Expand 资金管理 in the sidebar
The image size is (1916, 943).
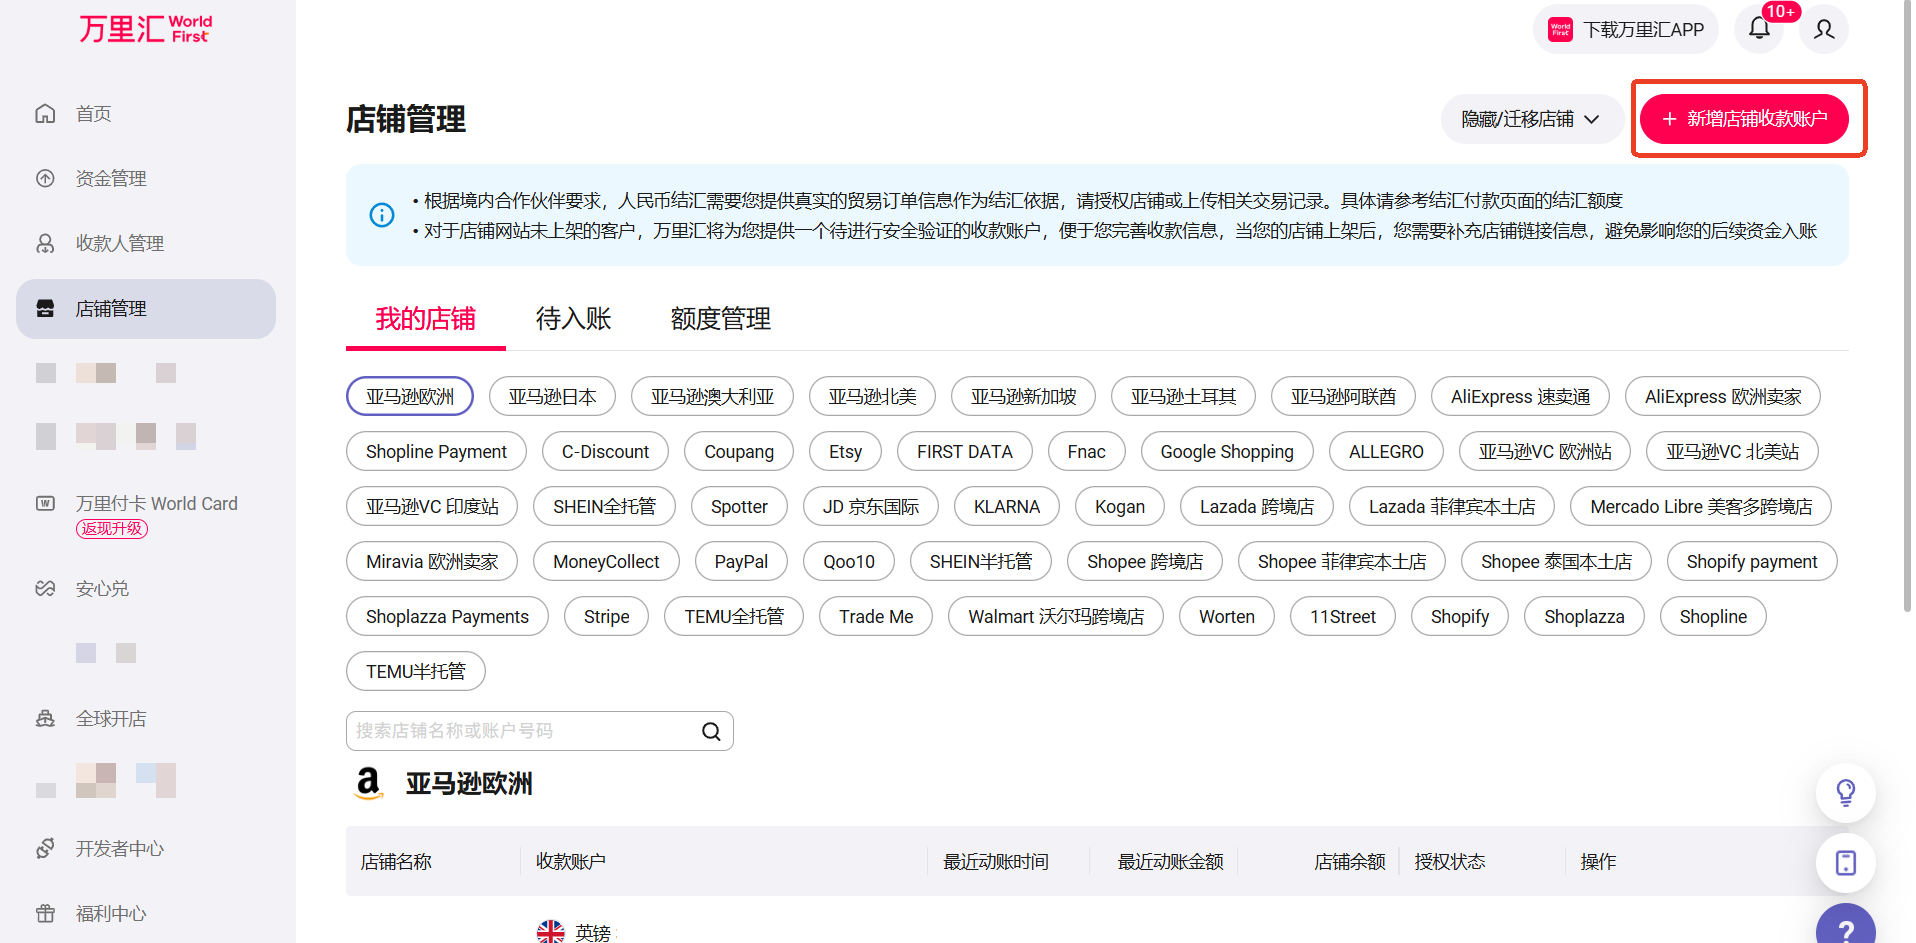pos(111,179)
